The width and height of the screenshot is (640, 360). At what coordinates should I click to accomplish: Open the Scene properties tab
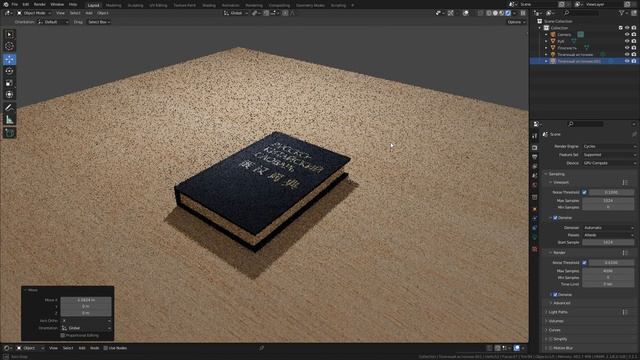[535, 176]
